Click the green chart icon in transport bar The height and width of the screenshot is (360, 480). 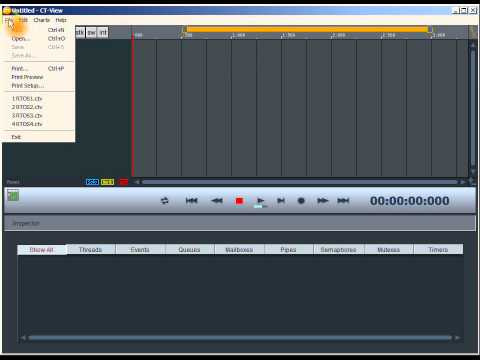coord(13,195)
